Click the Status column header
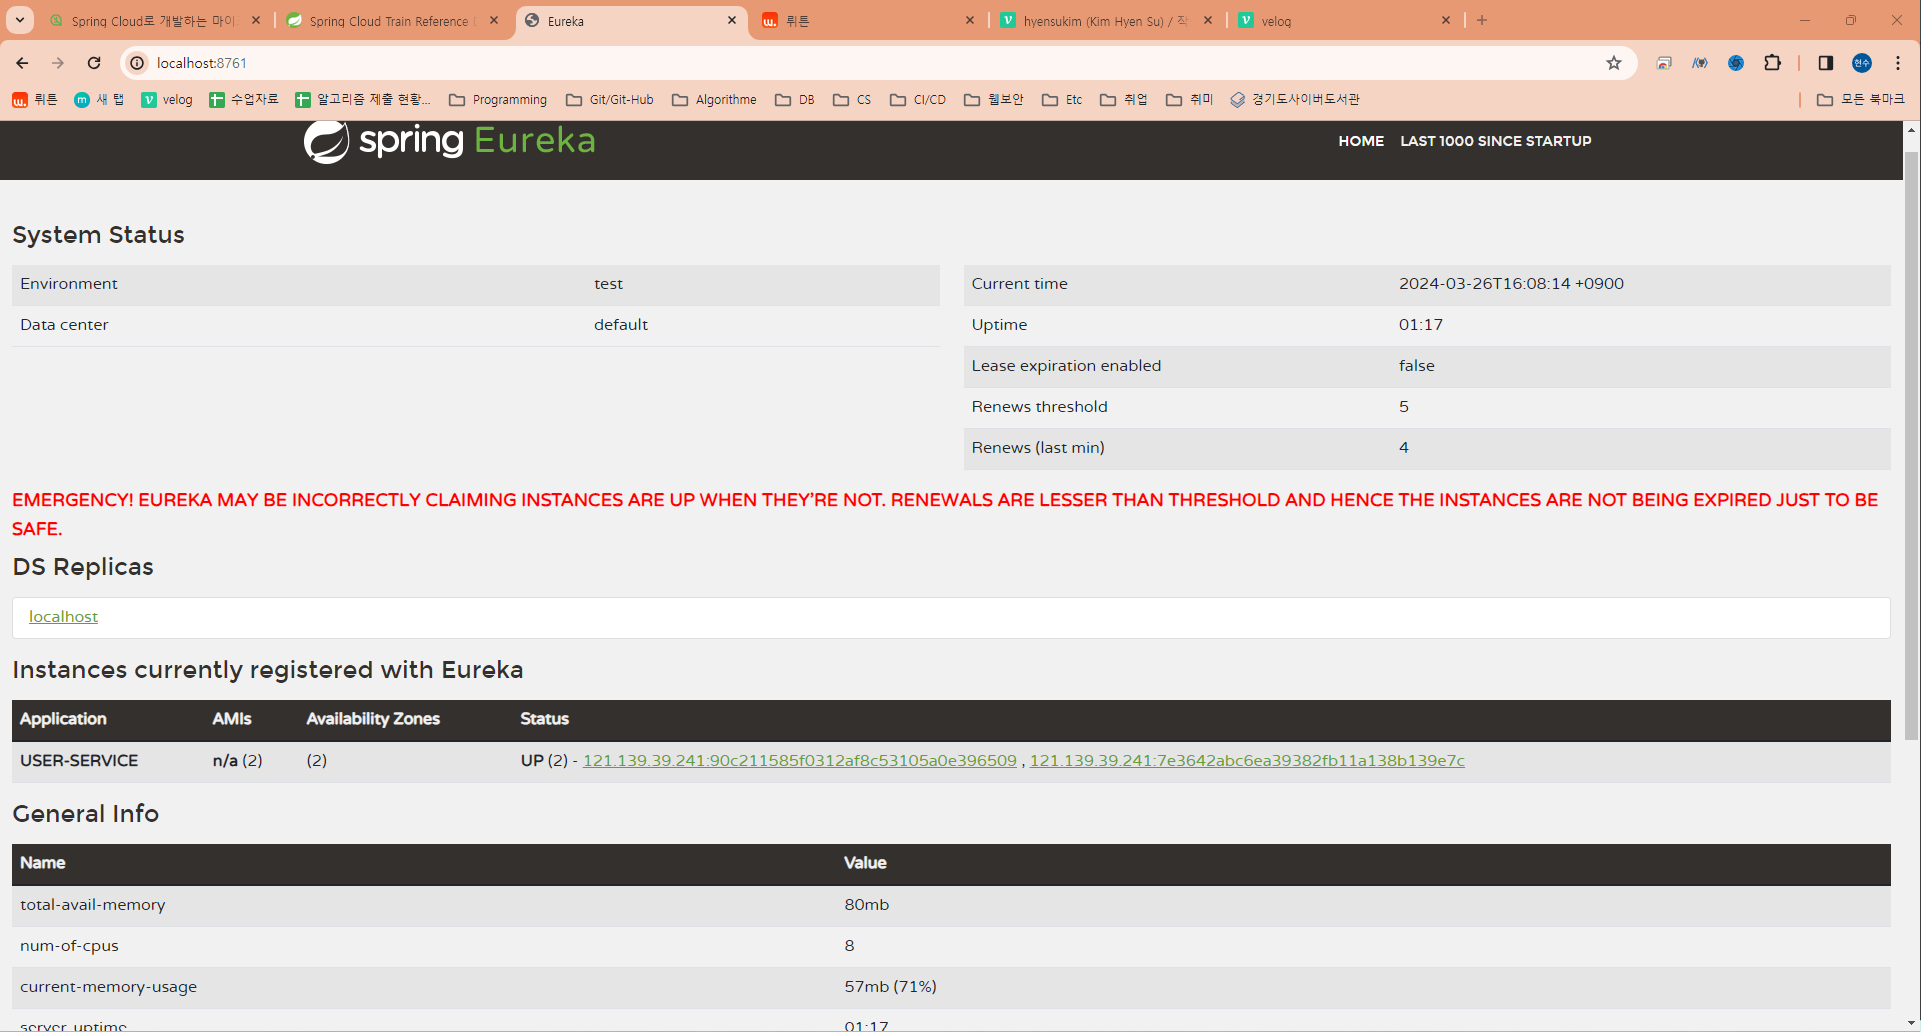The width and height of the screenshot is (1921, 1032). point(544,719)
